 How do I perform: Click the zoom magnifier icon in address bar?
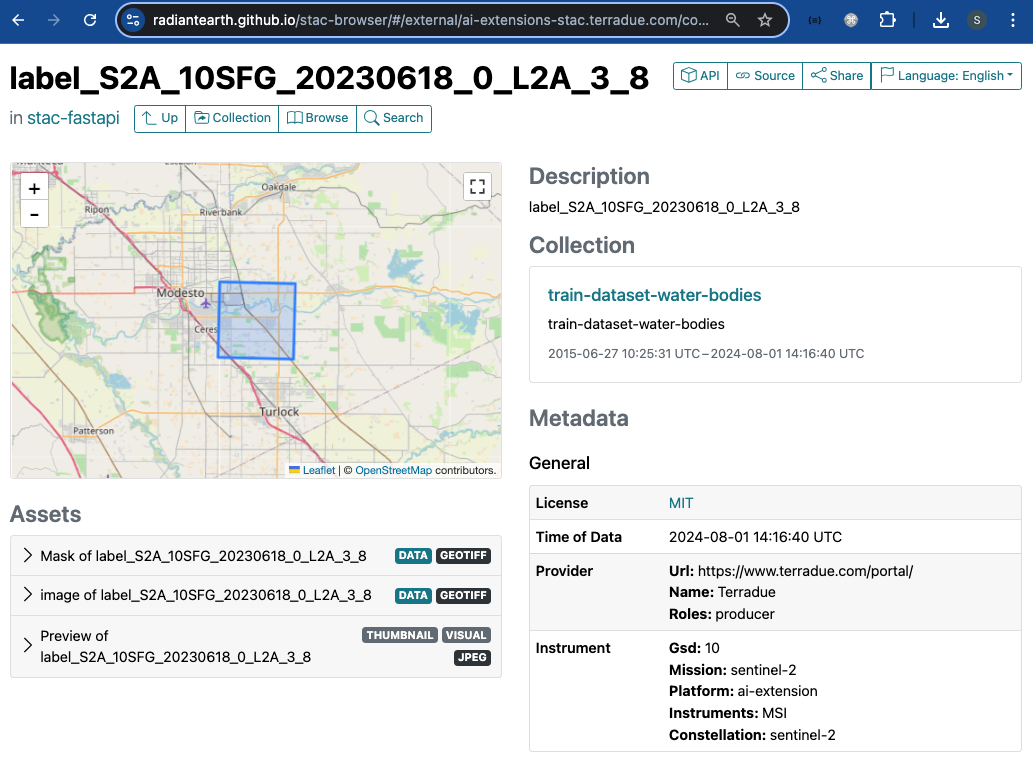pyautogui.click(x=733, y=20)
